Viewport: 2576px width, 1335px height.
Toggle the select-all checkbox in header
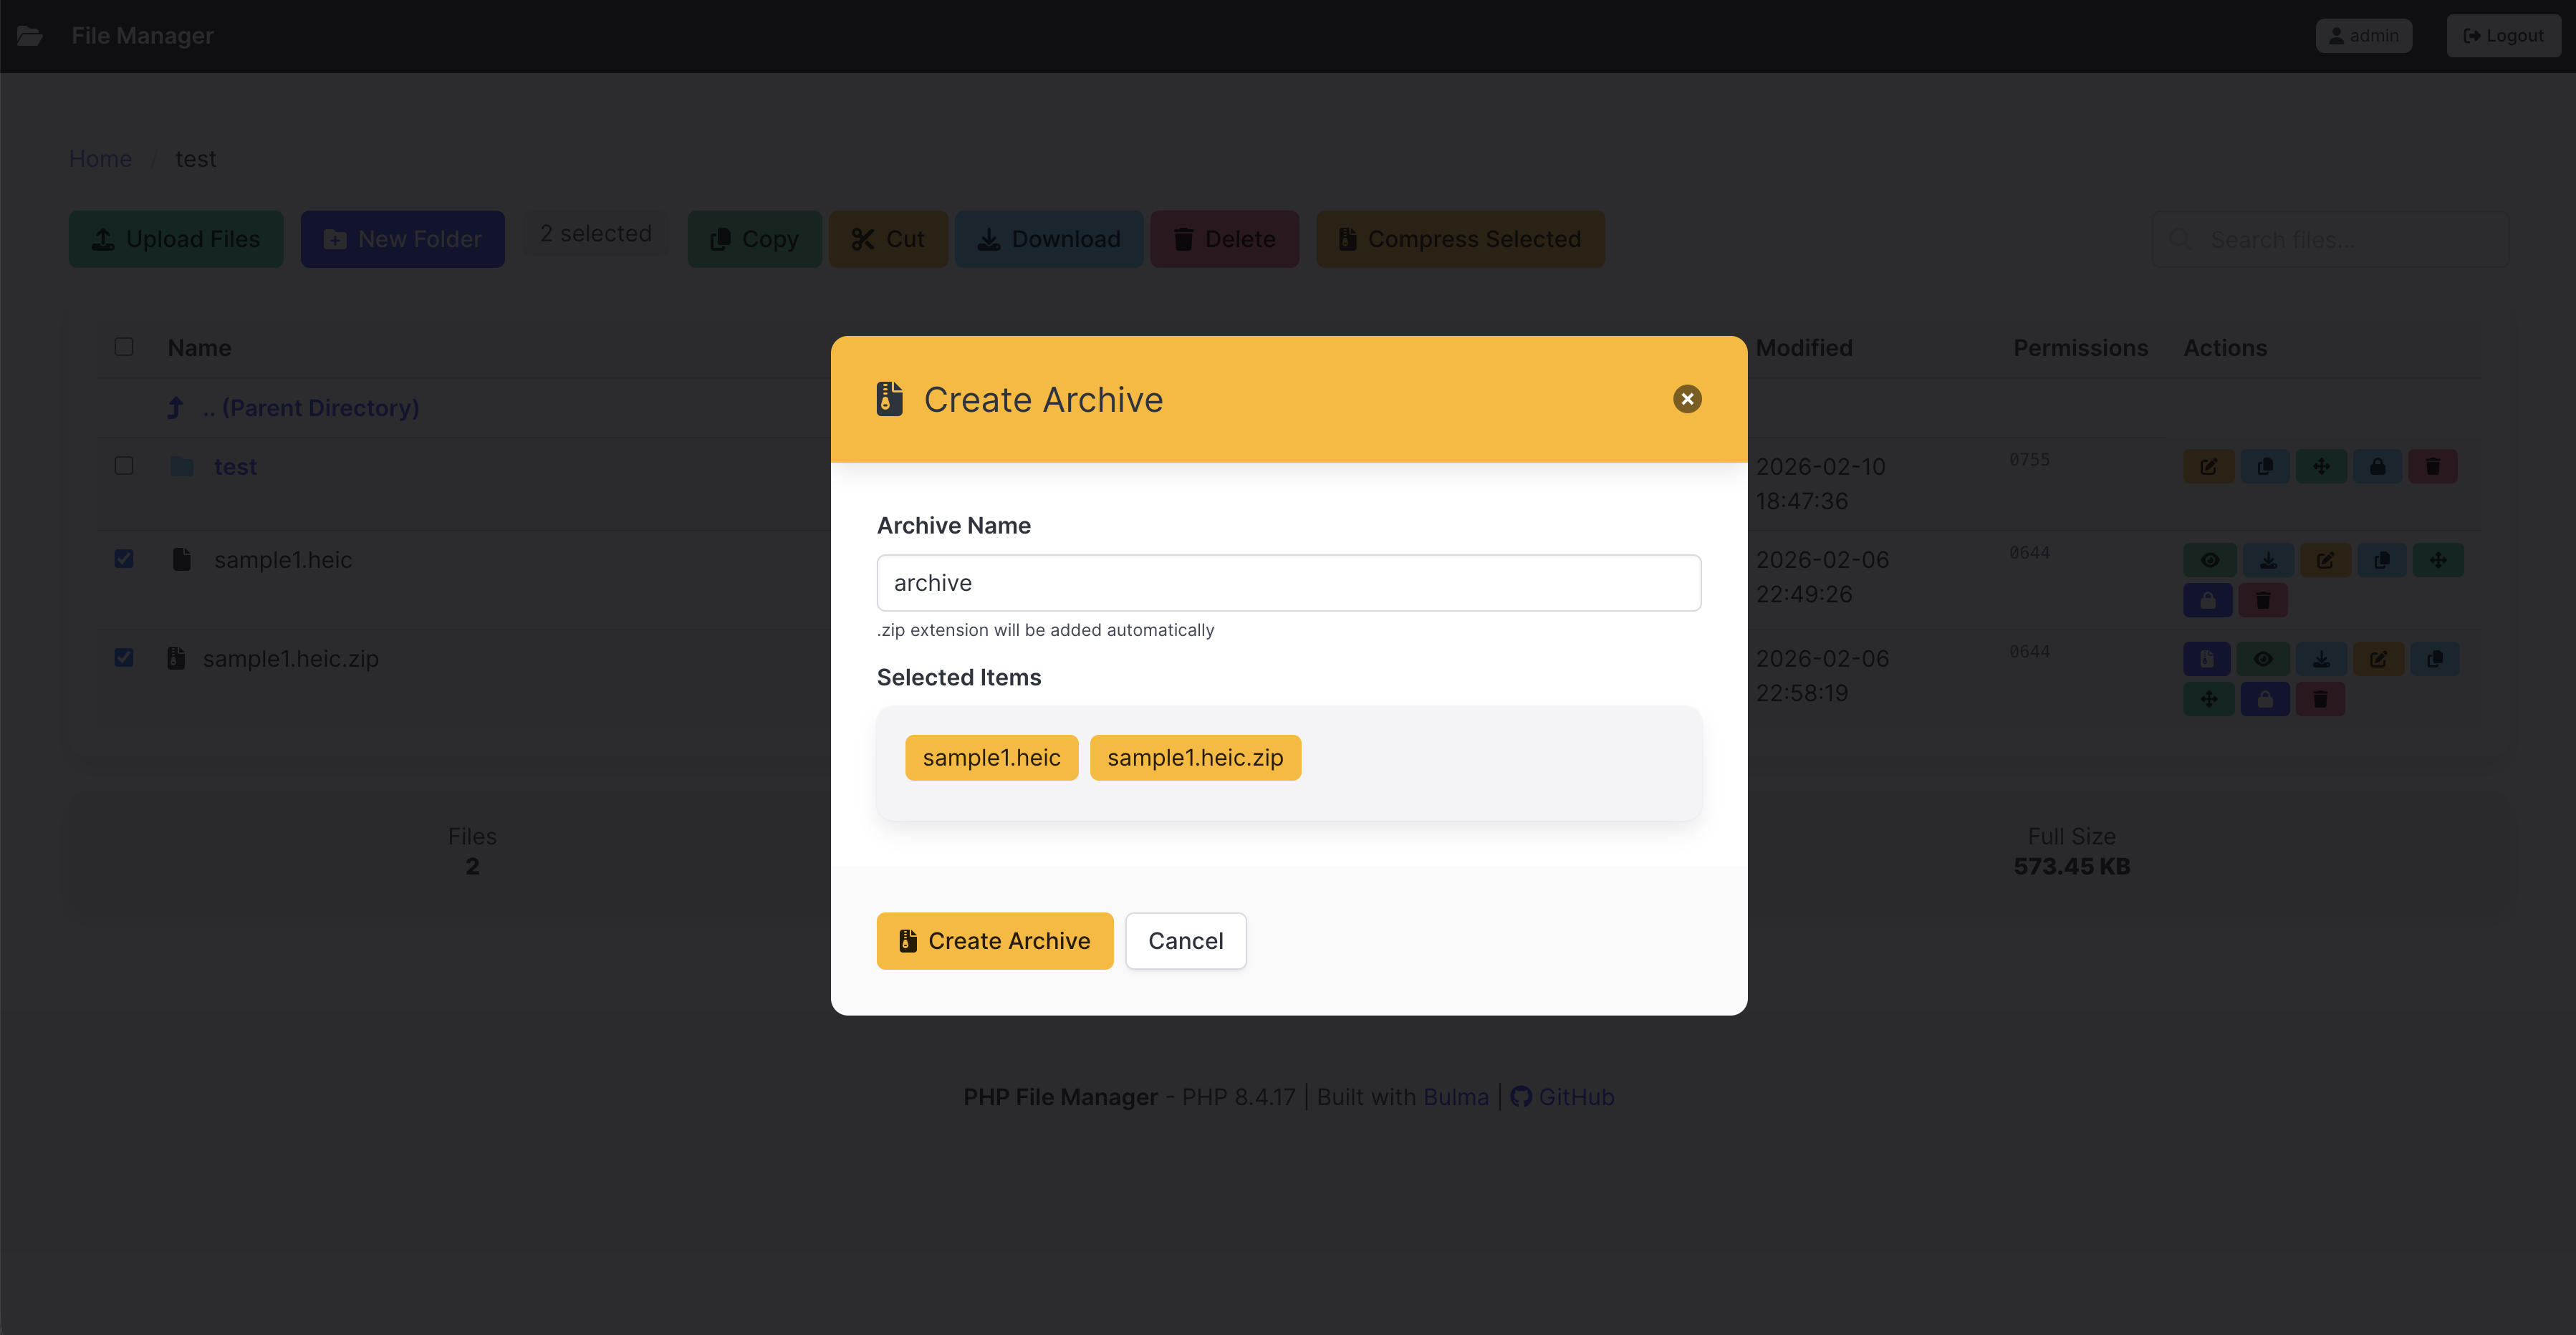pos(124,347)
